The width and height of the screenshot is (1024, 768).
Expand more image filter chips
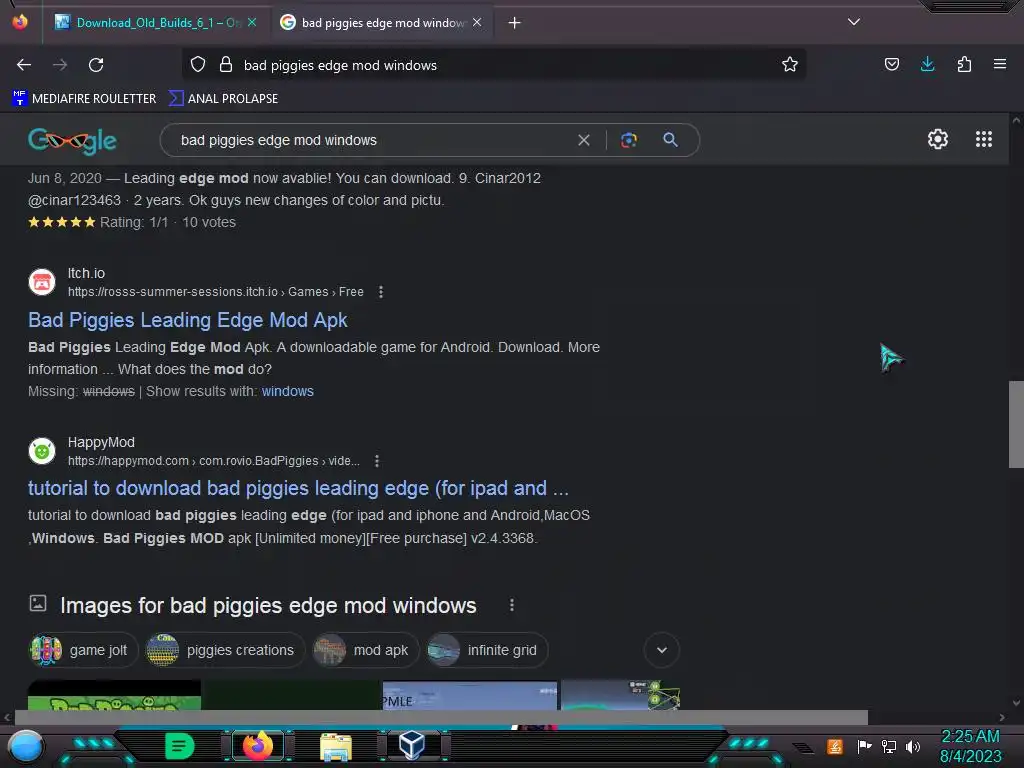pos(662,650)
